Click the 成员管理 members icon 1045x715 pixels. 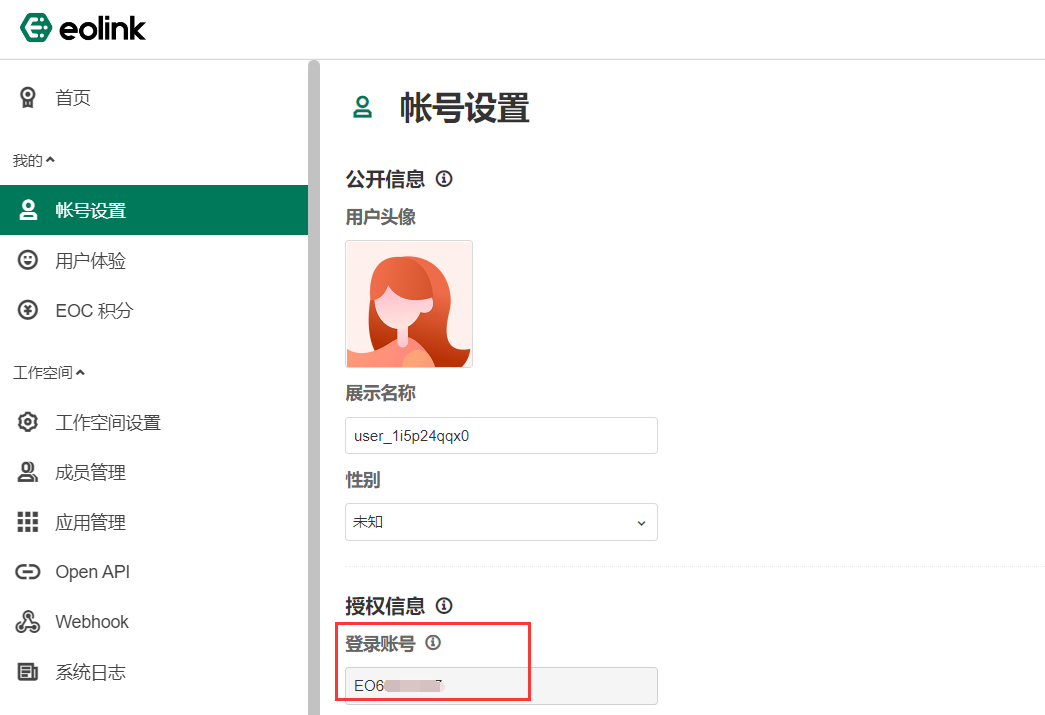(28, 472)
